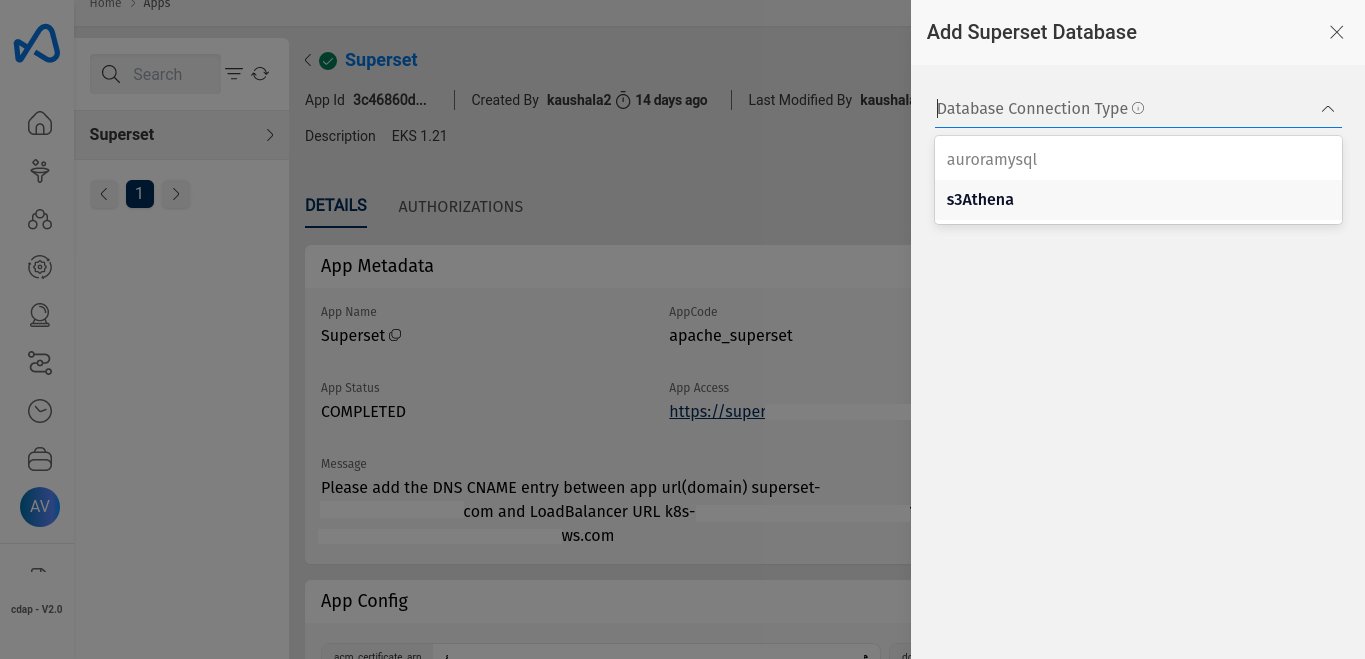Click the refresh icon beside the filter

point(260,74)
